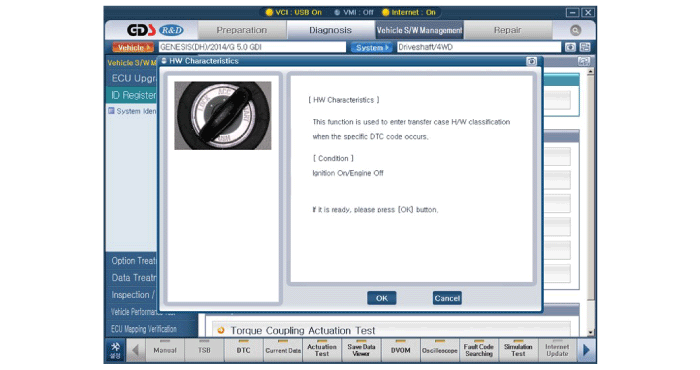Click the vertical scrollbar on the right

coord(590,201)
